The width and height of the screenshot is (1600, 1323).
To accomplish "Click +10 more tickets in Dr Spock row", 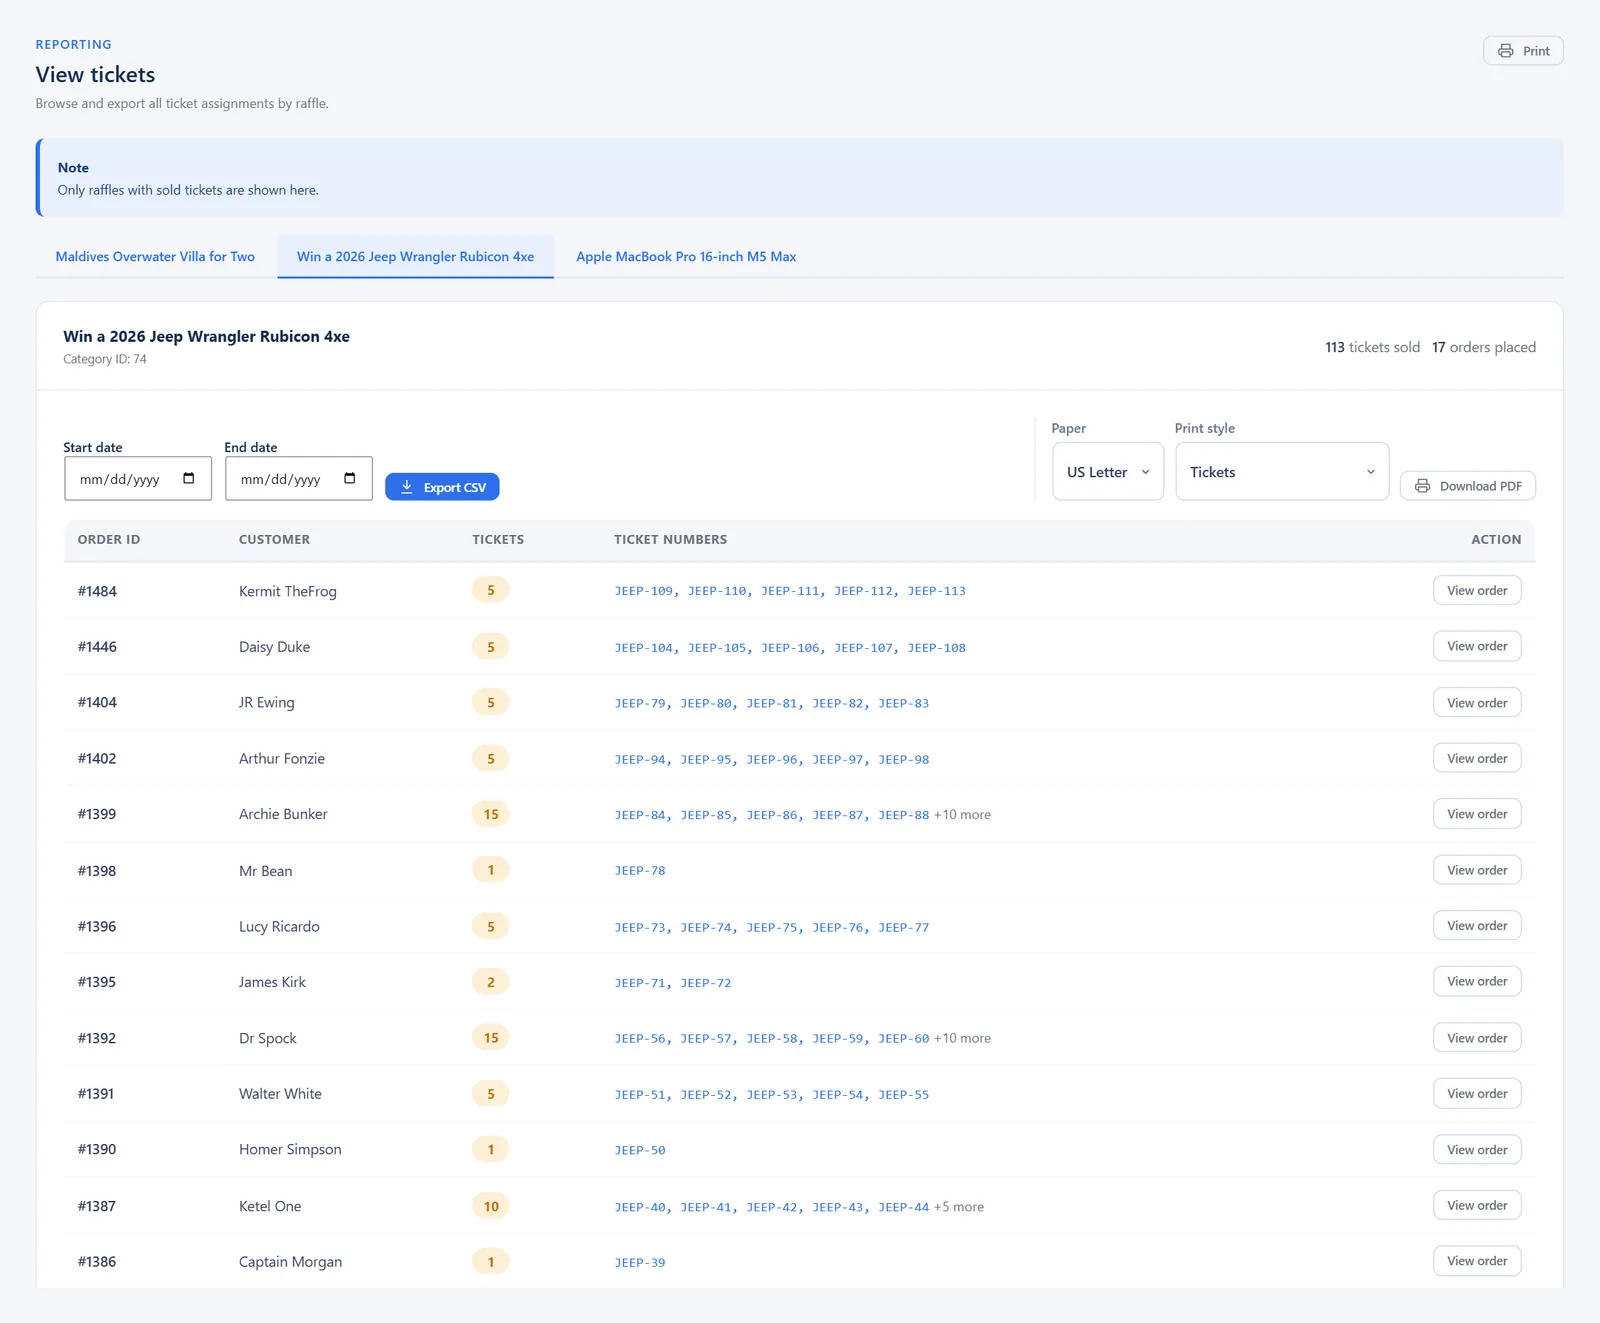I will pyautogui.click(x=962, y=1039).
